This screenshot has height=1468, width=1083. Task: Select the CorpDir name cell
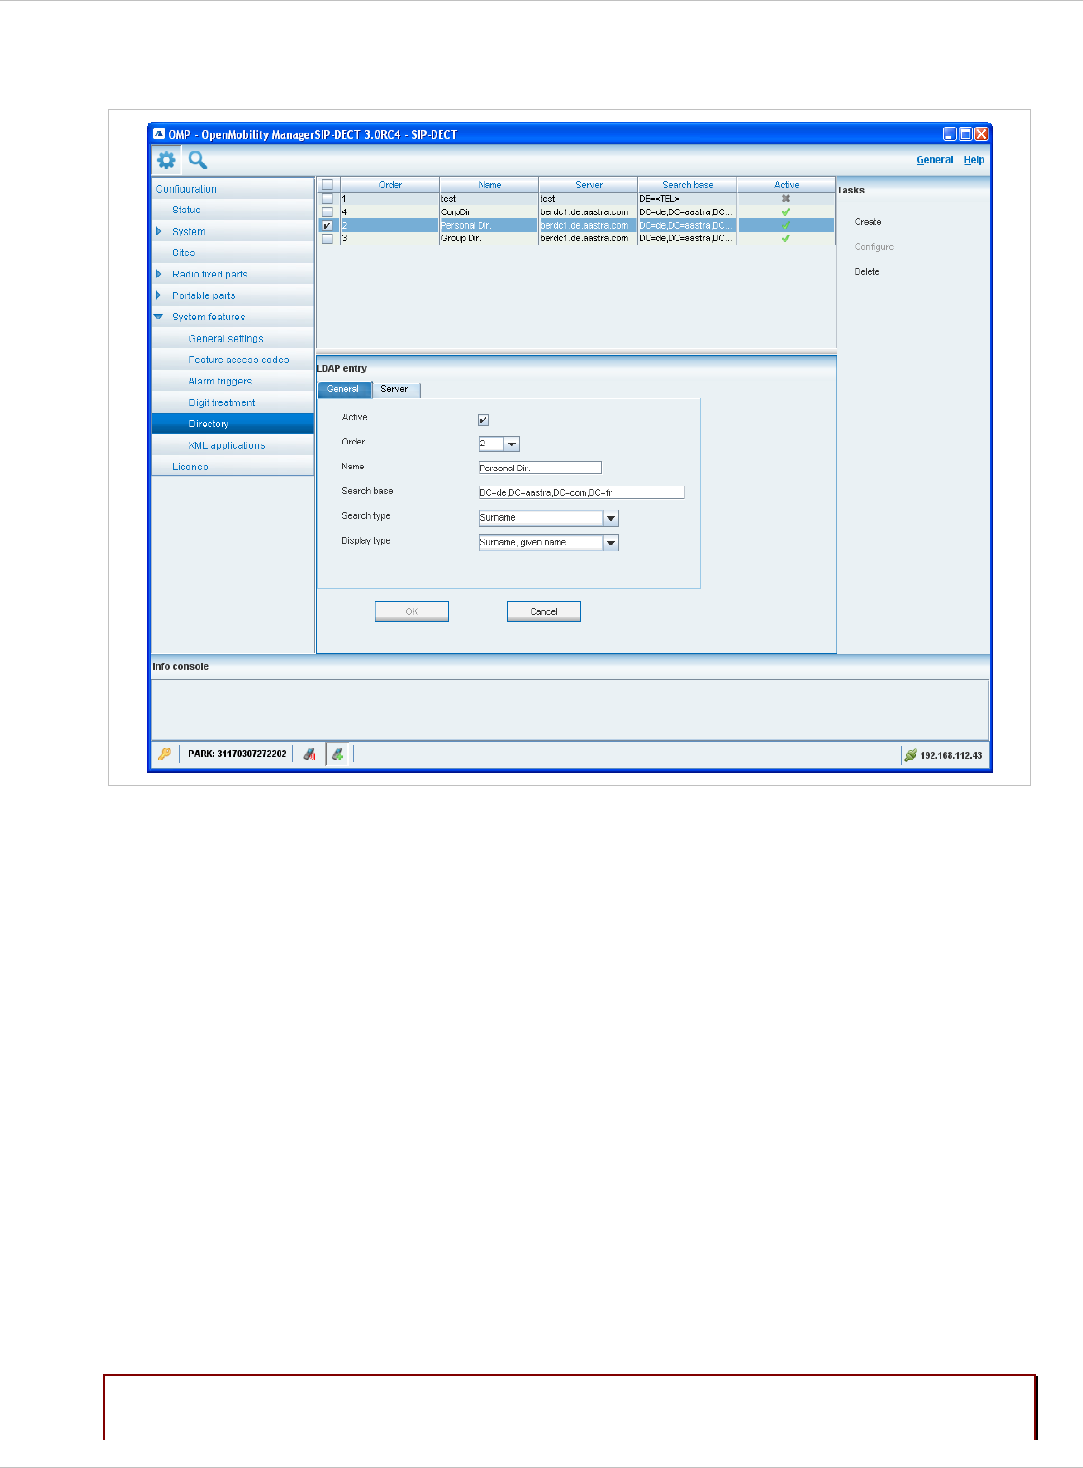click(489, 212)
